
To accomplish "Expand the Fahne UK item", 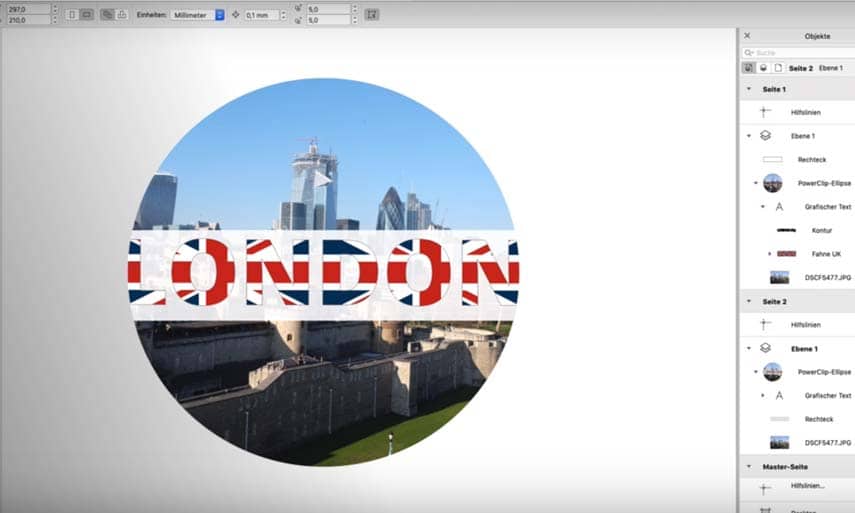I will coord(770,254).
